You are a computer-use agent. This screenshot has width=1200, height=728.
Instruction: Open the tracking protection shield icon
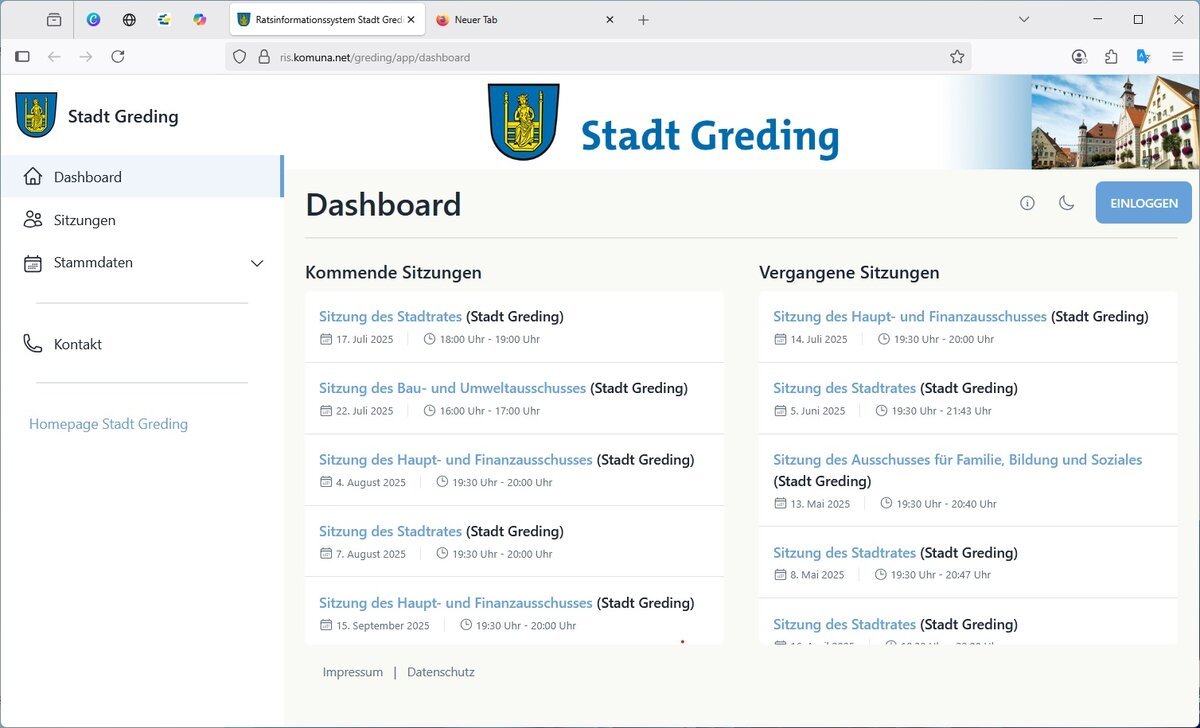point(239,57)
